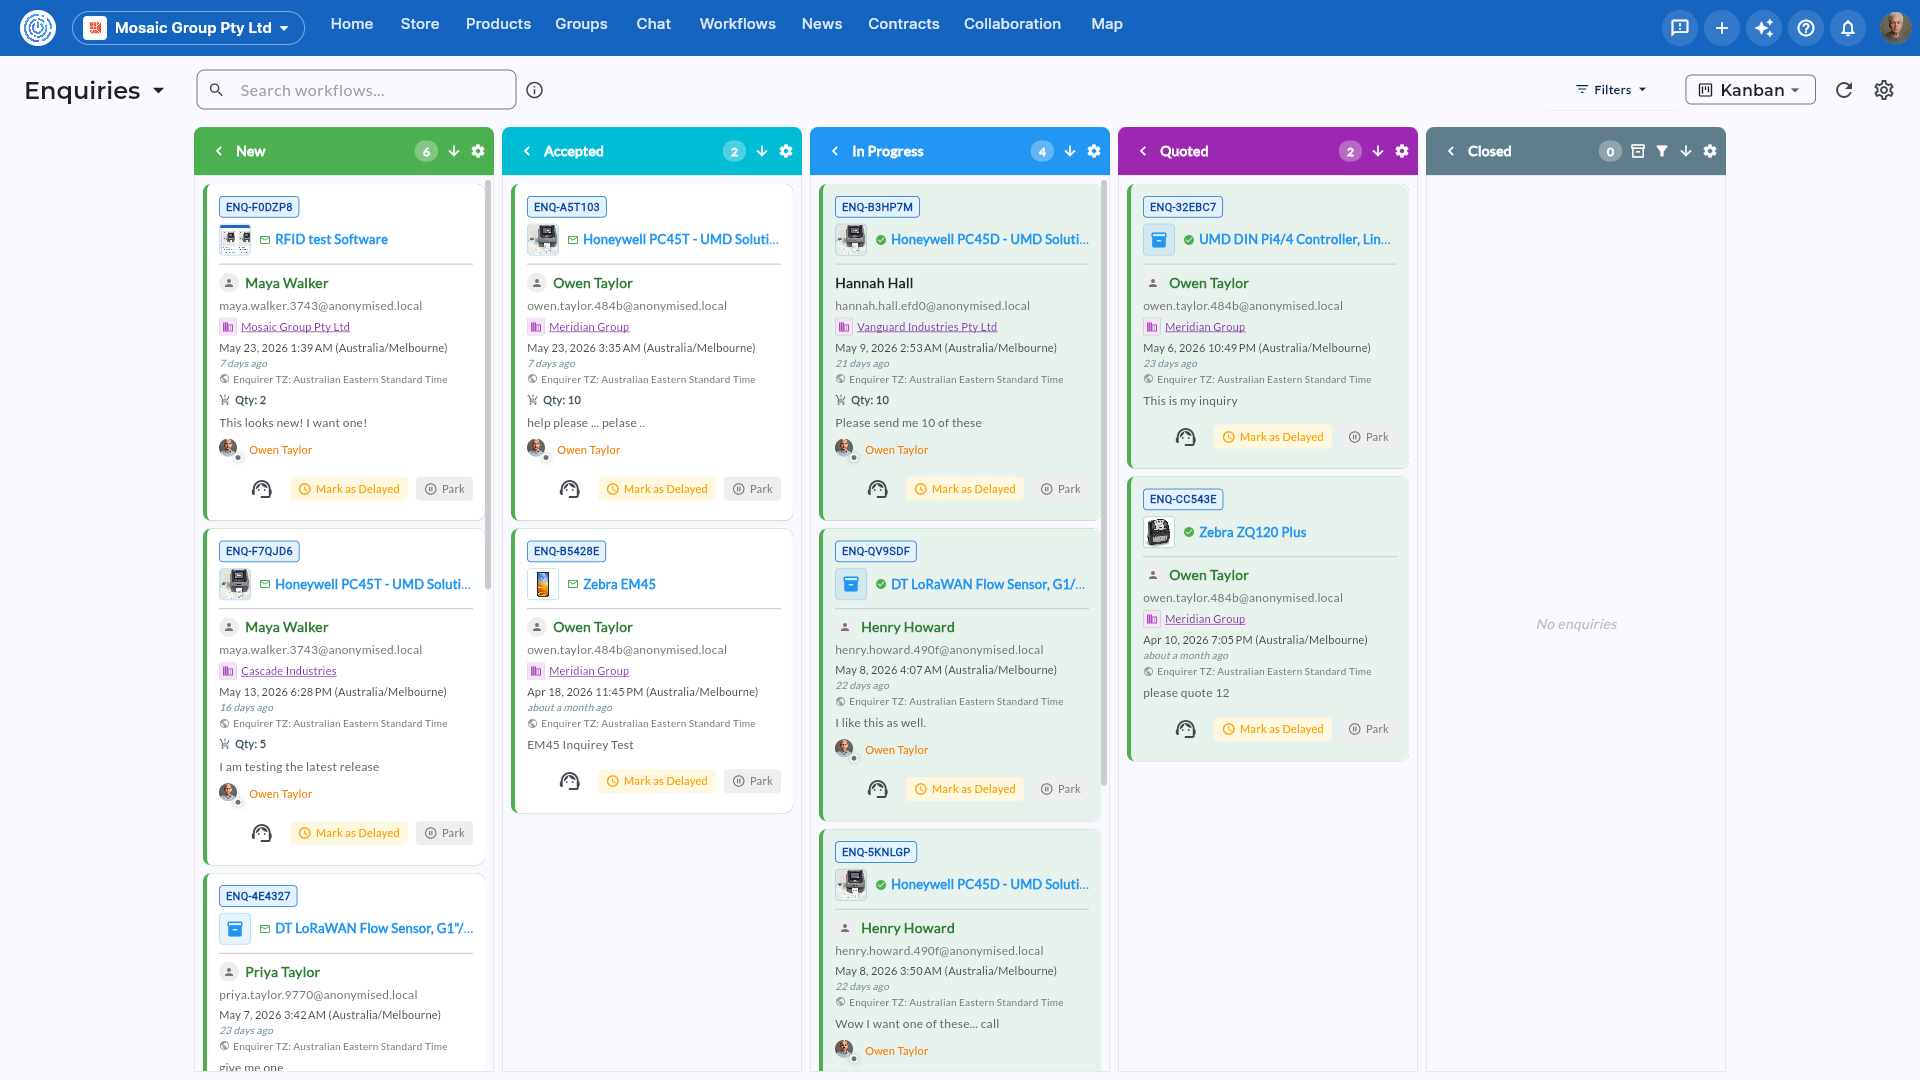The image size is (1920, 1080).
Task: Open the Mosaic Group Pty Ltd organisation dropdown
Action: [x=188, y=27]
